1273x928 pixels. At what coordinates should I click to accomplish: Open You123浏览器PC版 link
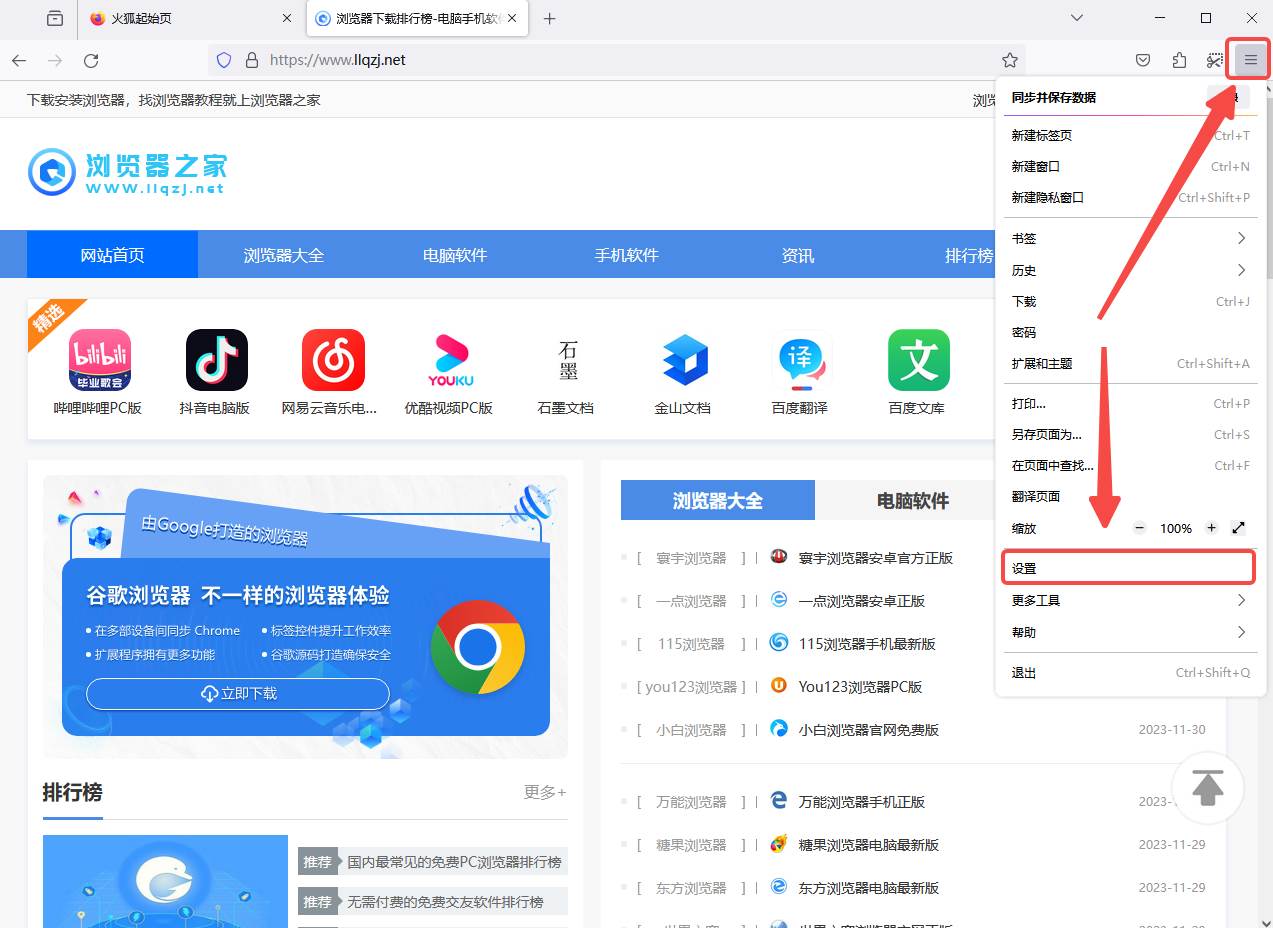[860, 687]
